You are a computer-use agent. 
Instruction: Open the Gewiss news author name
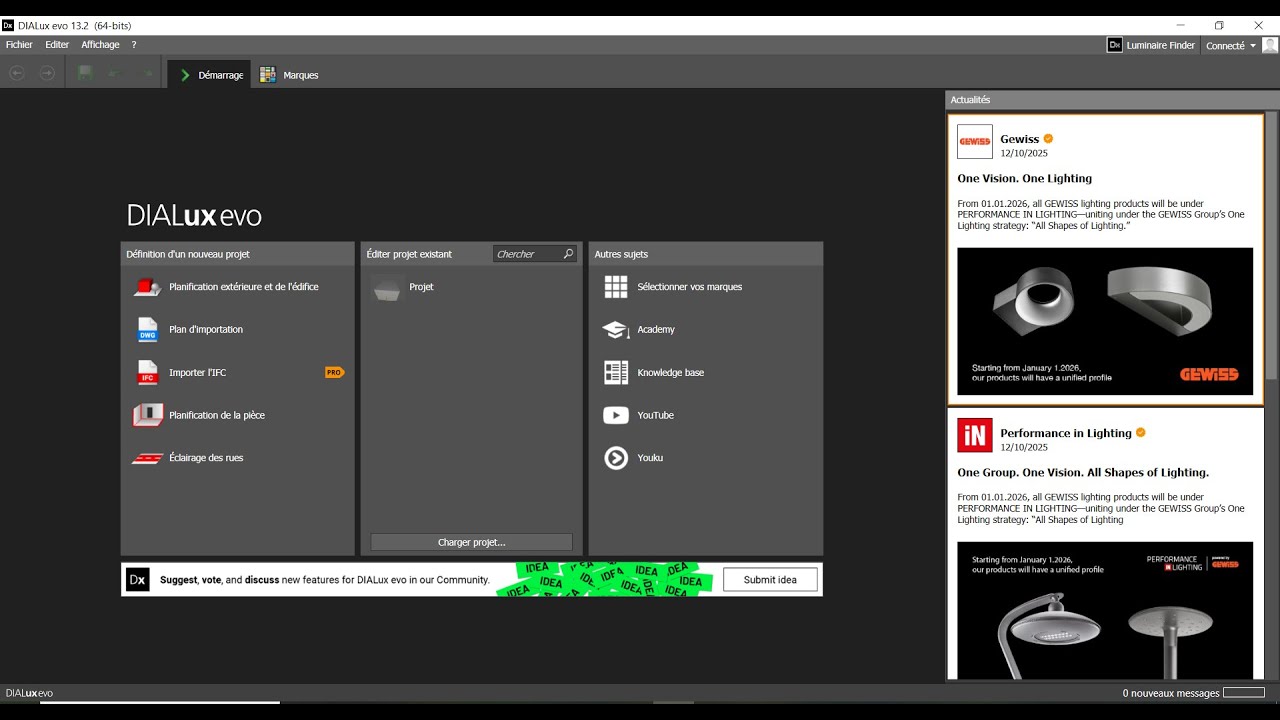point(1020,139)
